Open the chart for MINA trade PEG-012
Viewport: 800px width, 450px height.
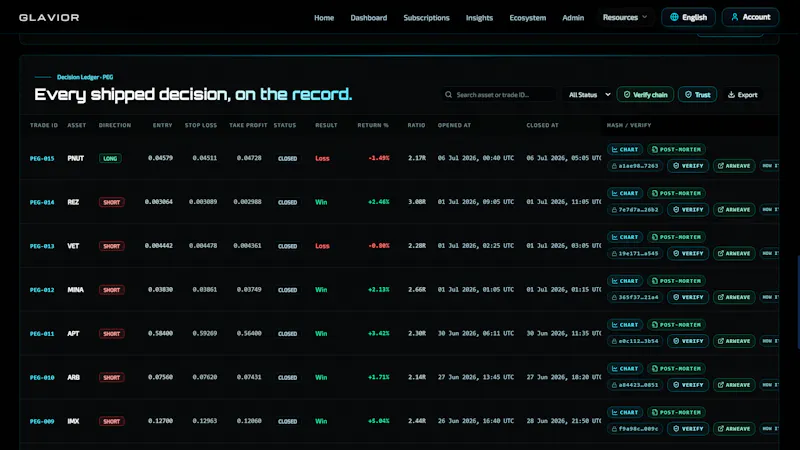(x=624, y=281)
